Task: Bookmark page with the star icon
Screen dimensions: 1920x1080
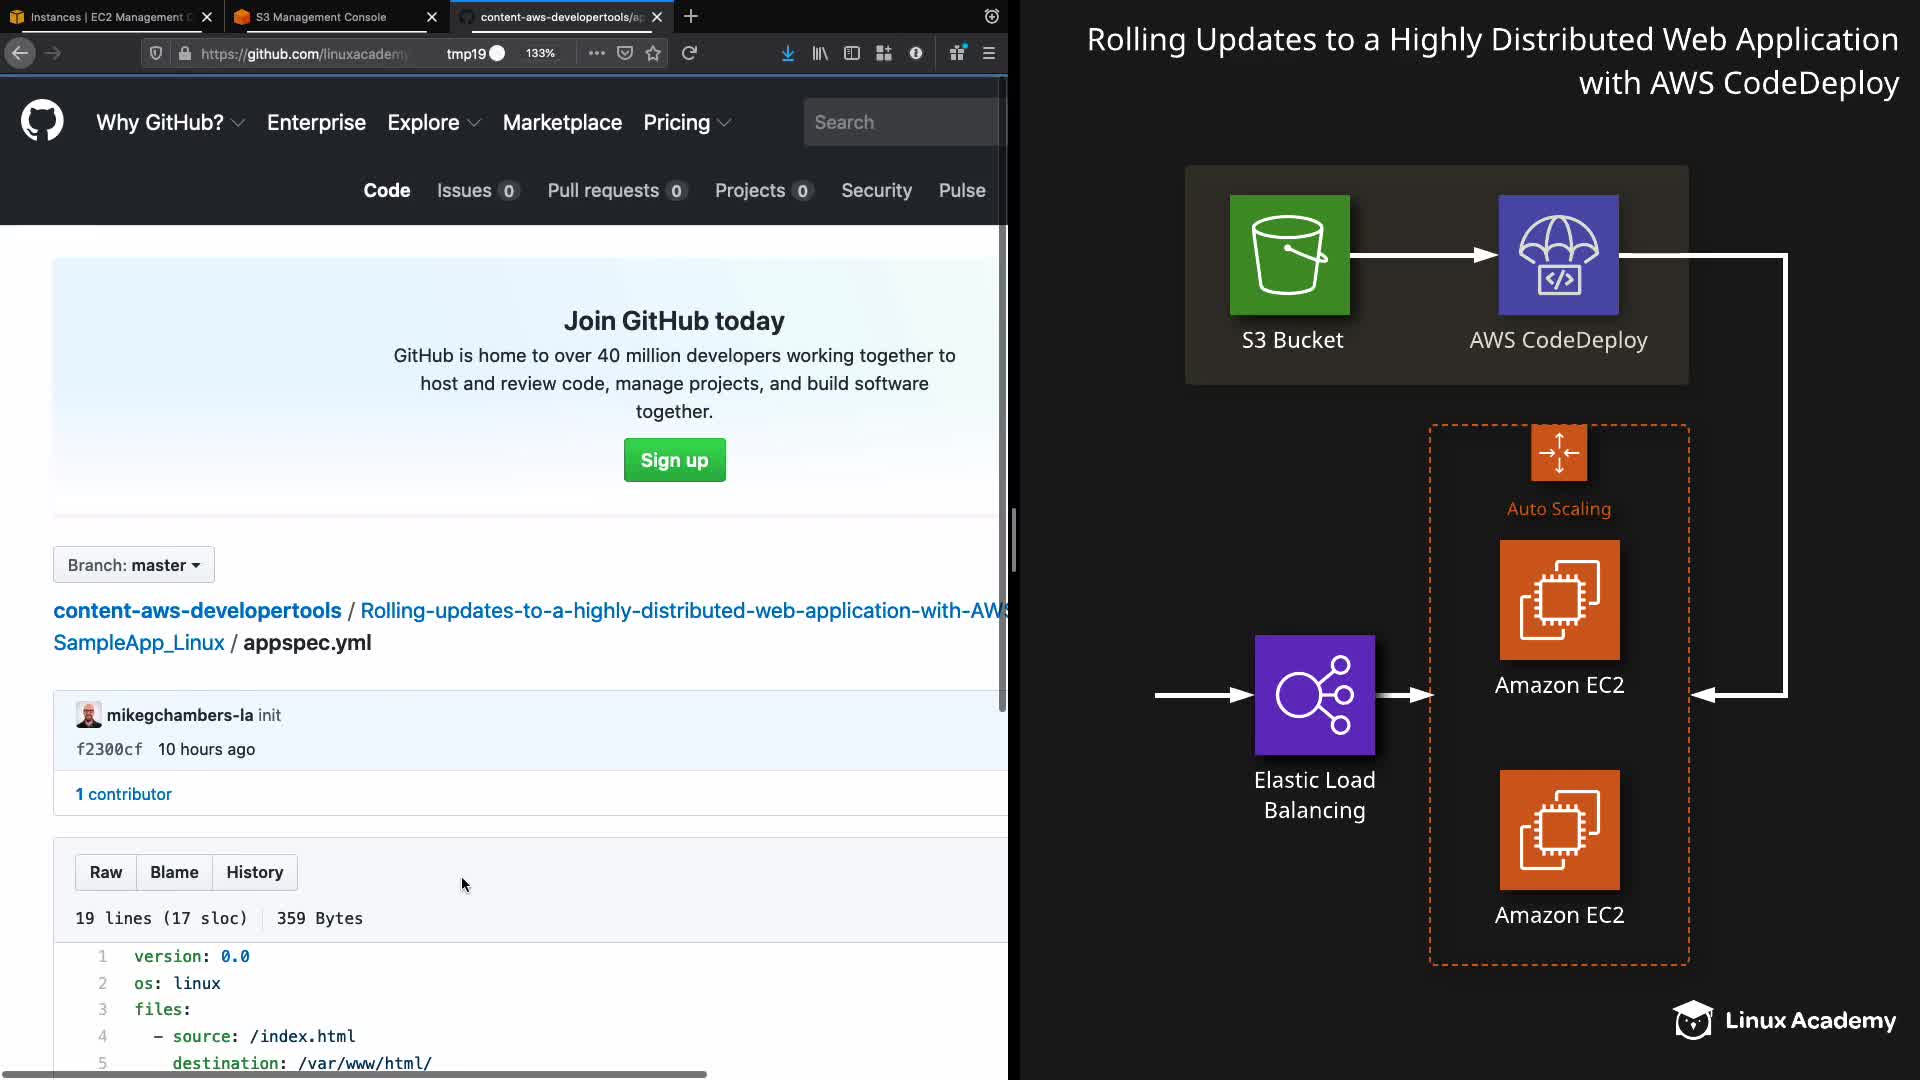Action: click(653, 54)
